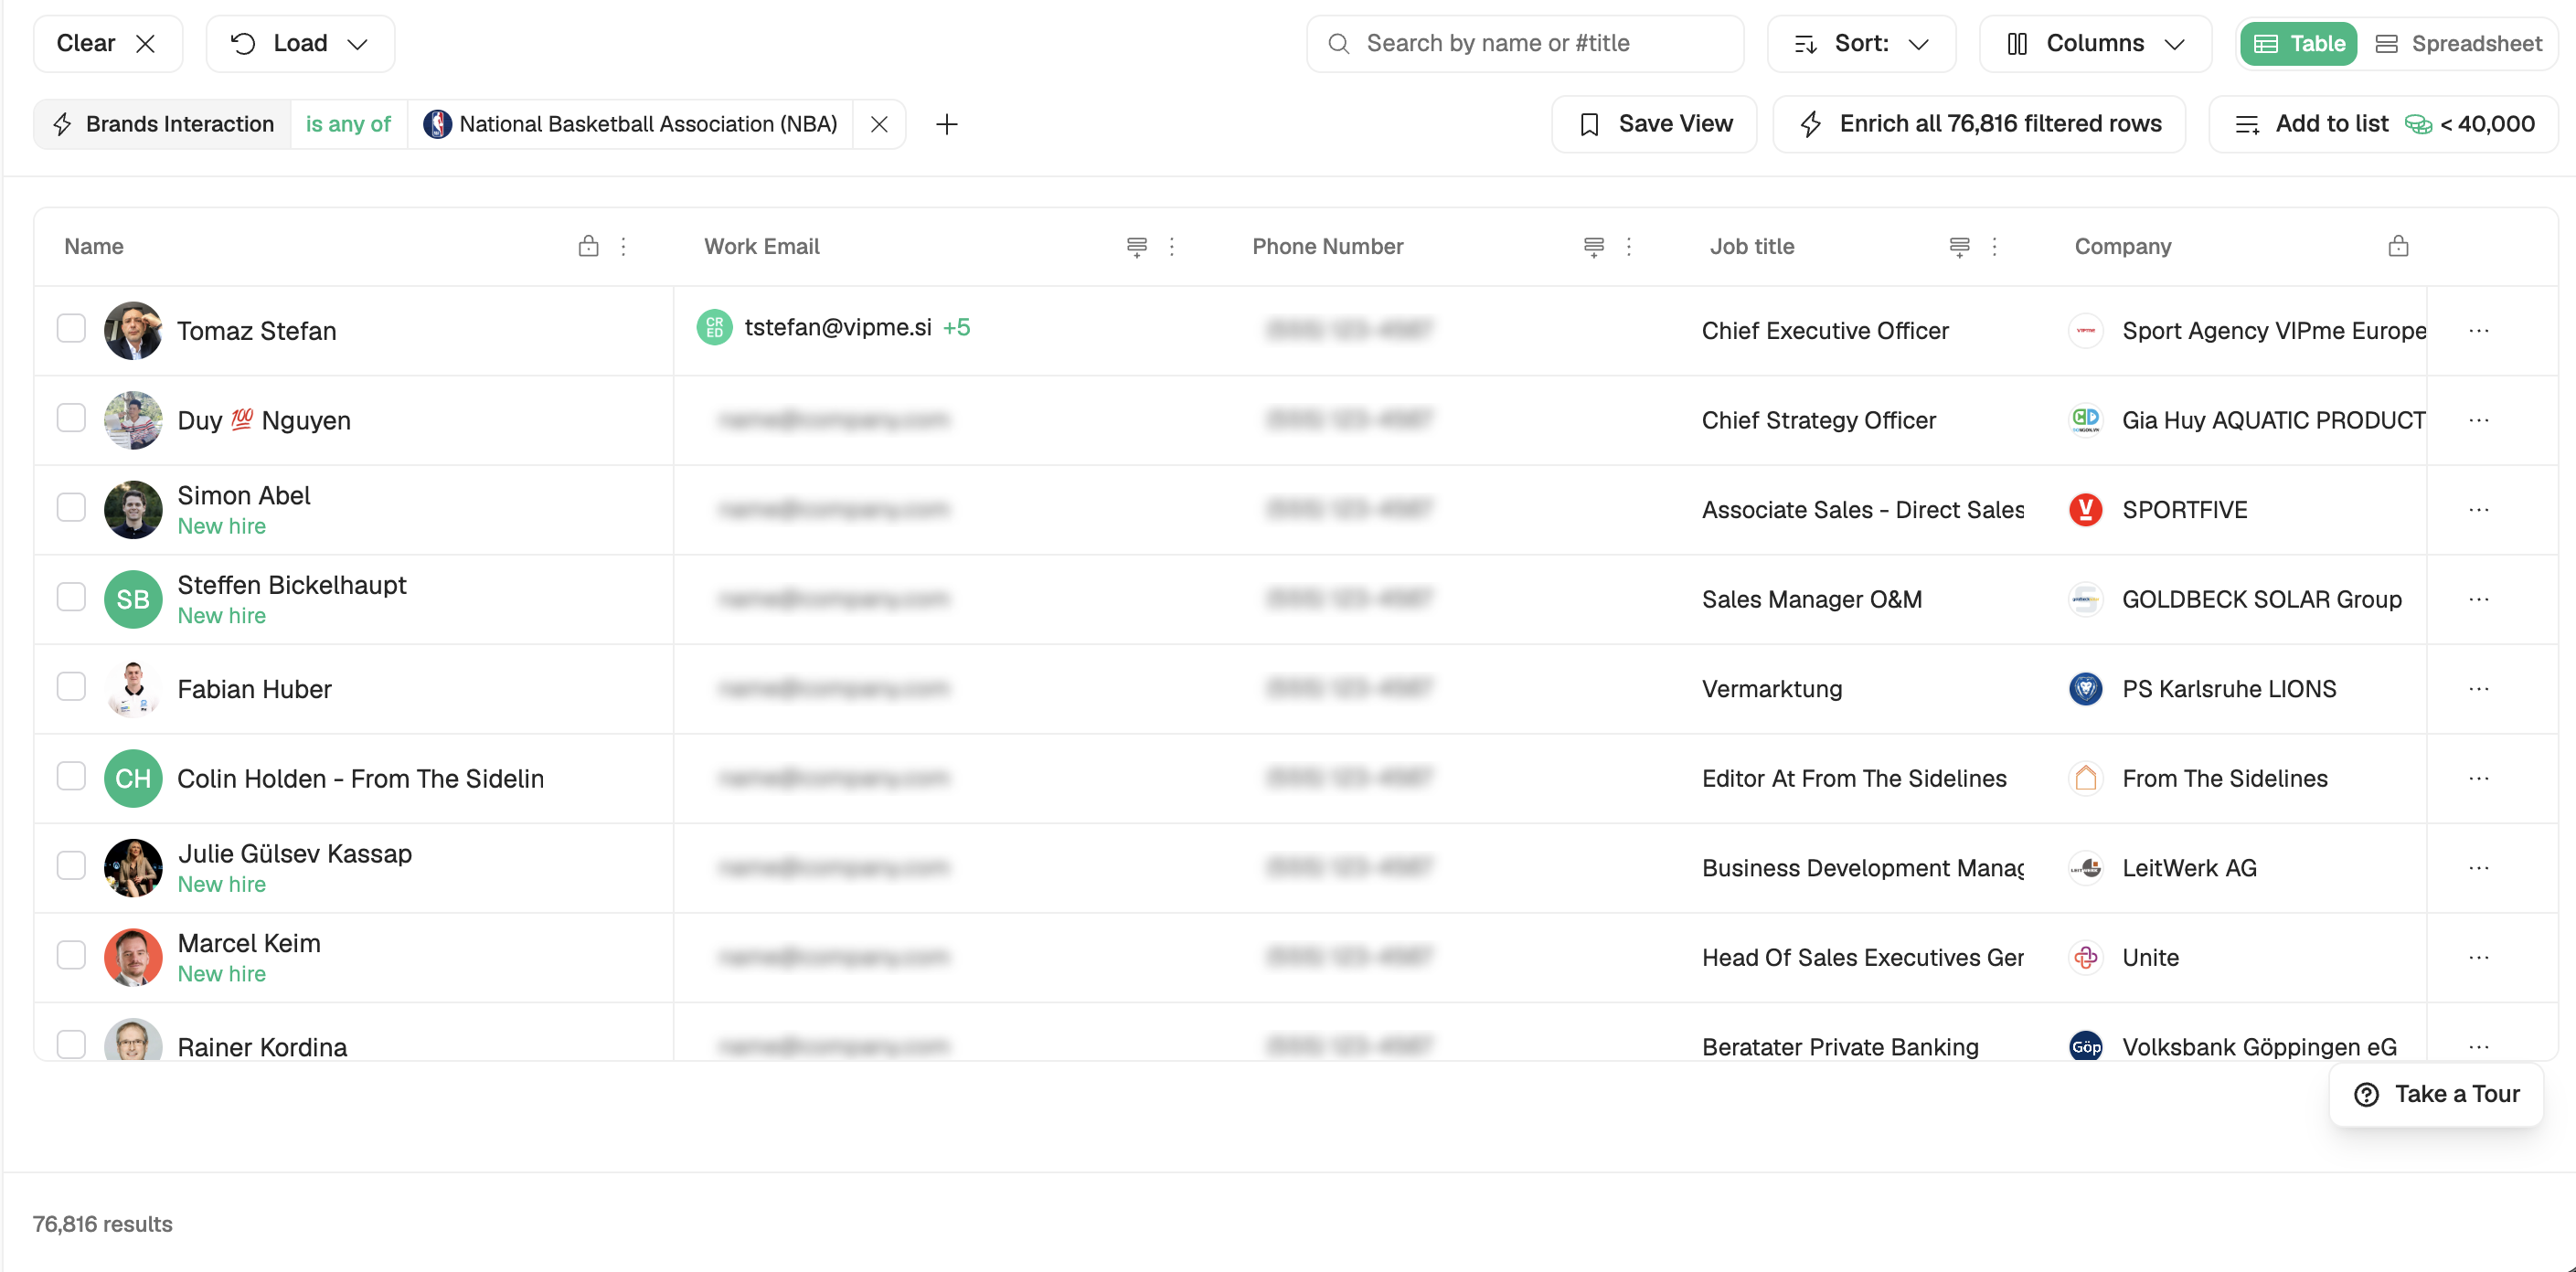This screenshot has width=2576, height=1272.
Task: Open the Columns dropdown
Action: tap(2095, 43)
